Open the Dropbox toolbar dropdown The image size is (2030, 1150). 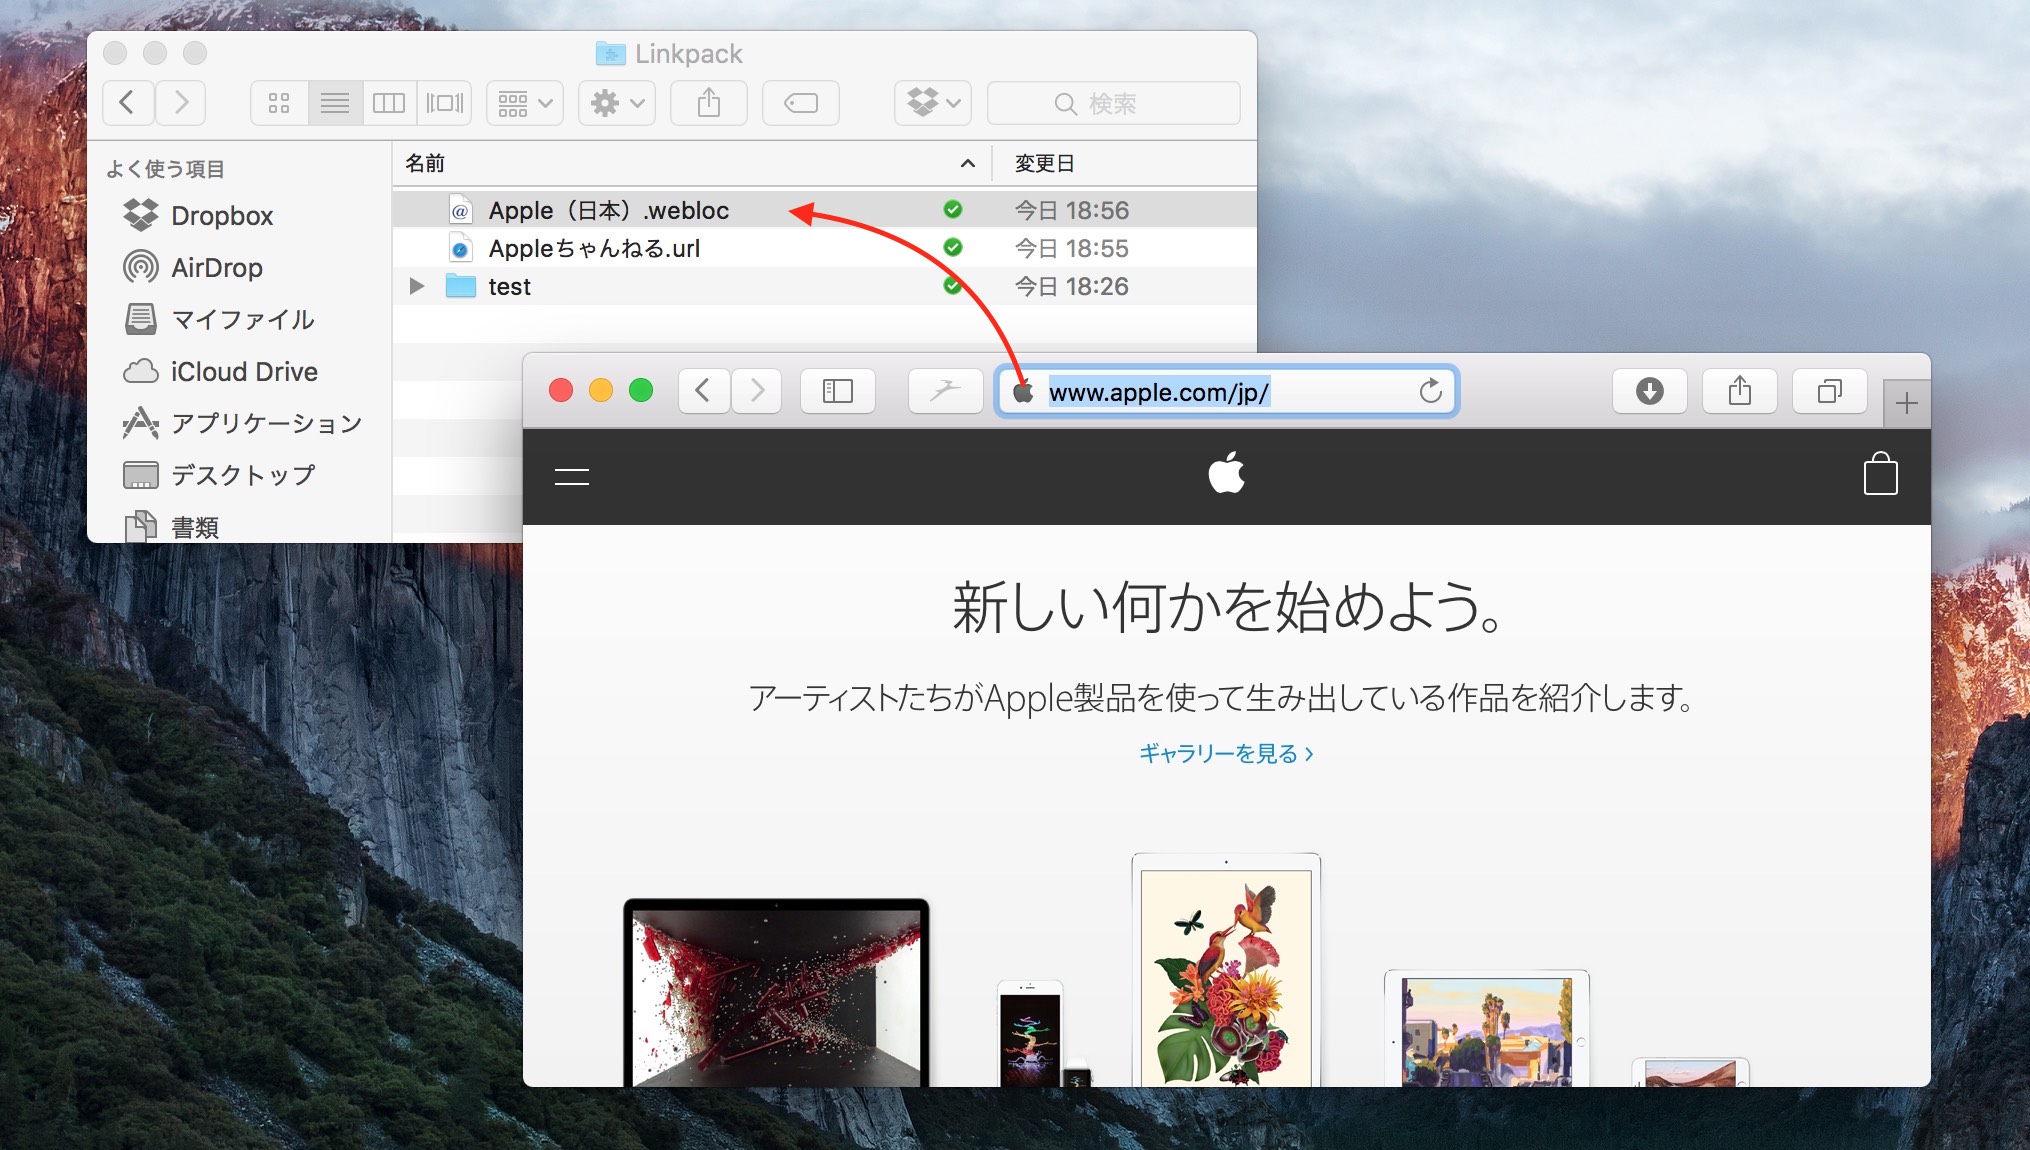click(x=932, y=103)
